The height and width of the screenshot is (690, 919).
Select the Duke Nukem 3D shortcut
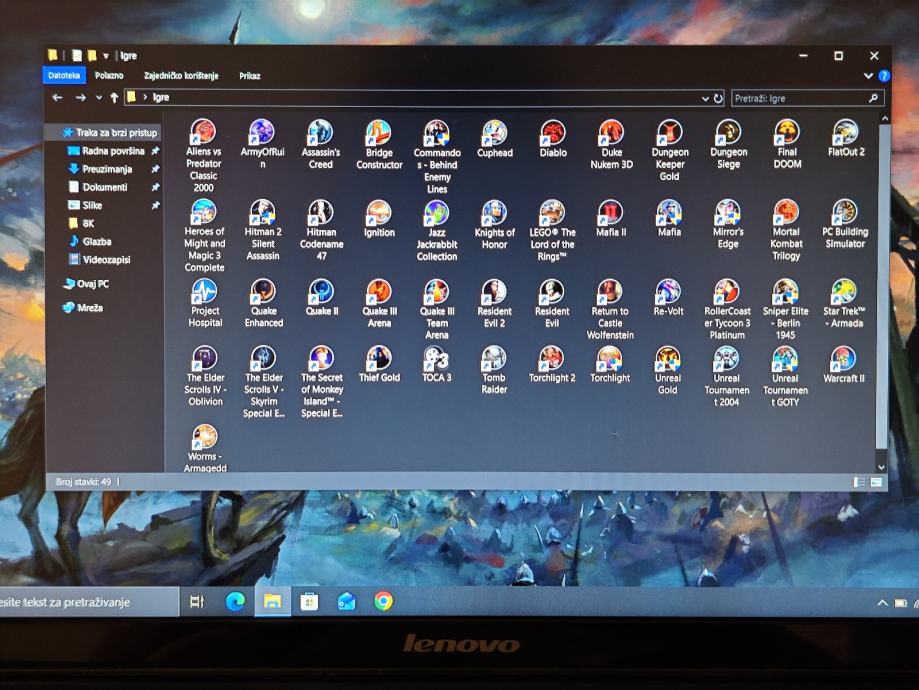[x=611, y=144]
